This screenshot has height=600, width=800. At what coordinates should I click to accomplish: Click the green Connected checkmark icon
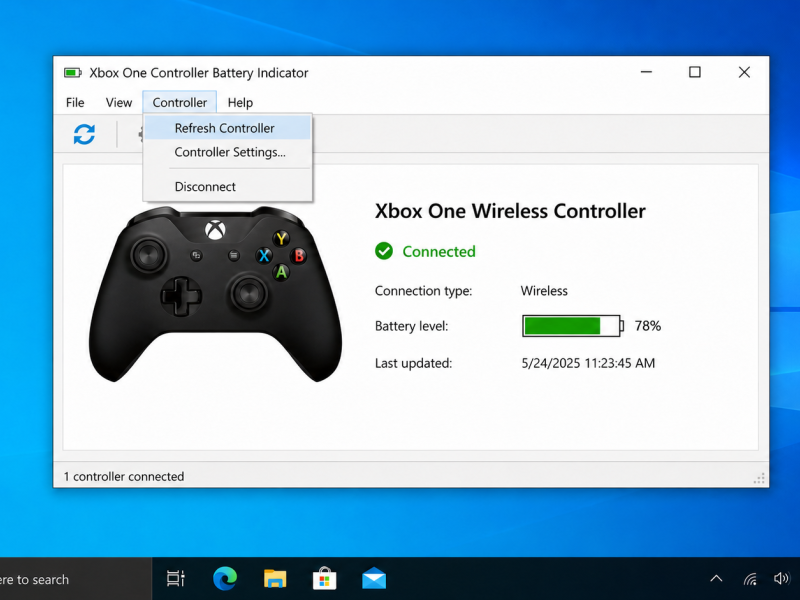pos(384,251)
